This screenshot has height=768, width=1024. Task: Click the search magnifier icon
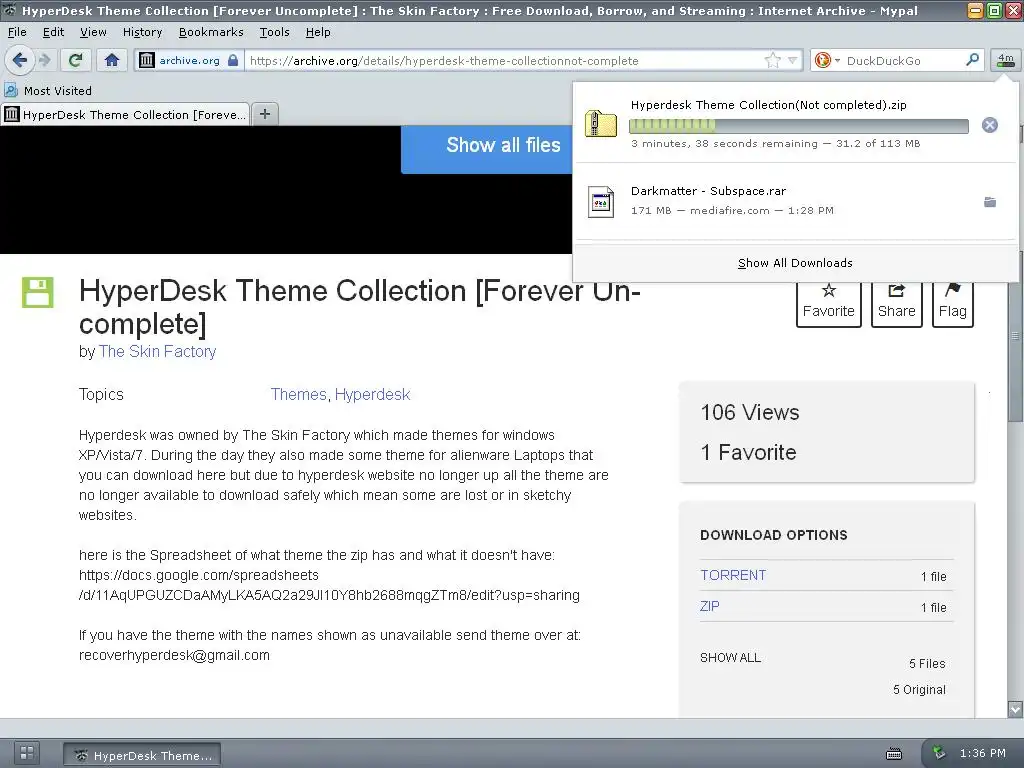(972, 60)
